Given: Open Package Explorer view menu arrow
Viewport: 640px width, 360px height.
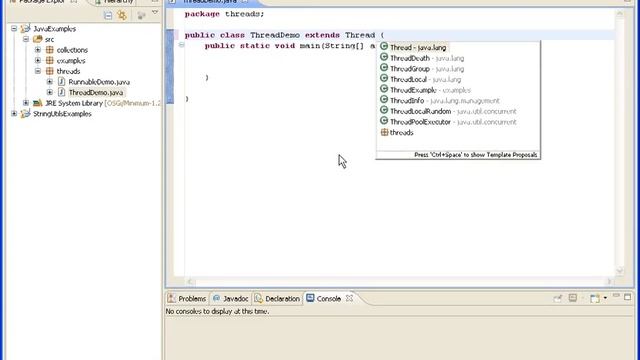Looking at the screenshot, I should (x=155, y=13).
